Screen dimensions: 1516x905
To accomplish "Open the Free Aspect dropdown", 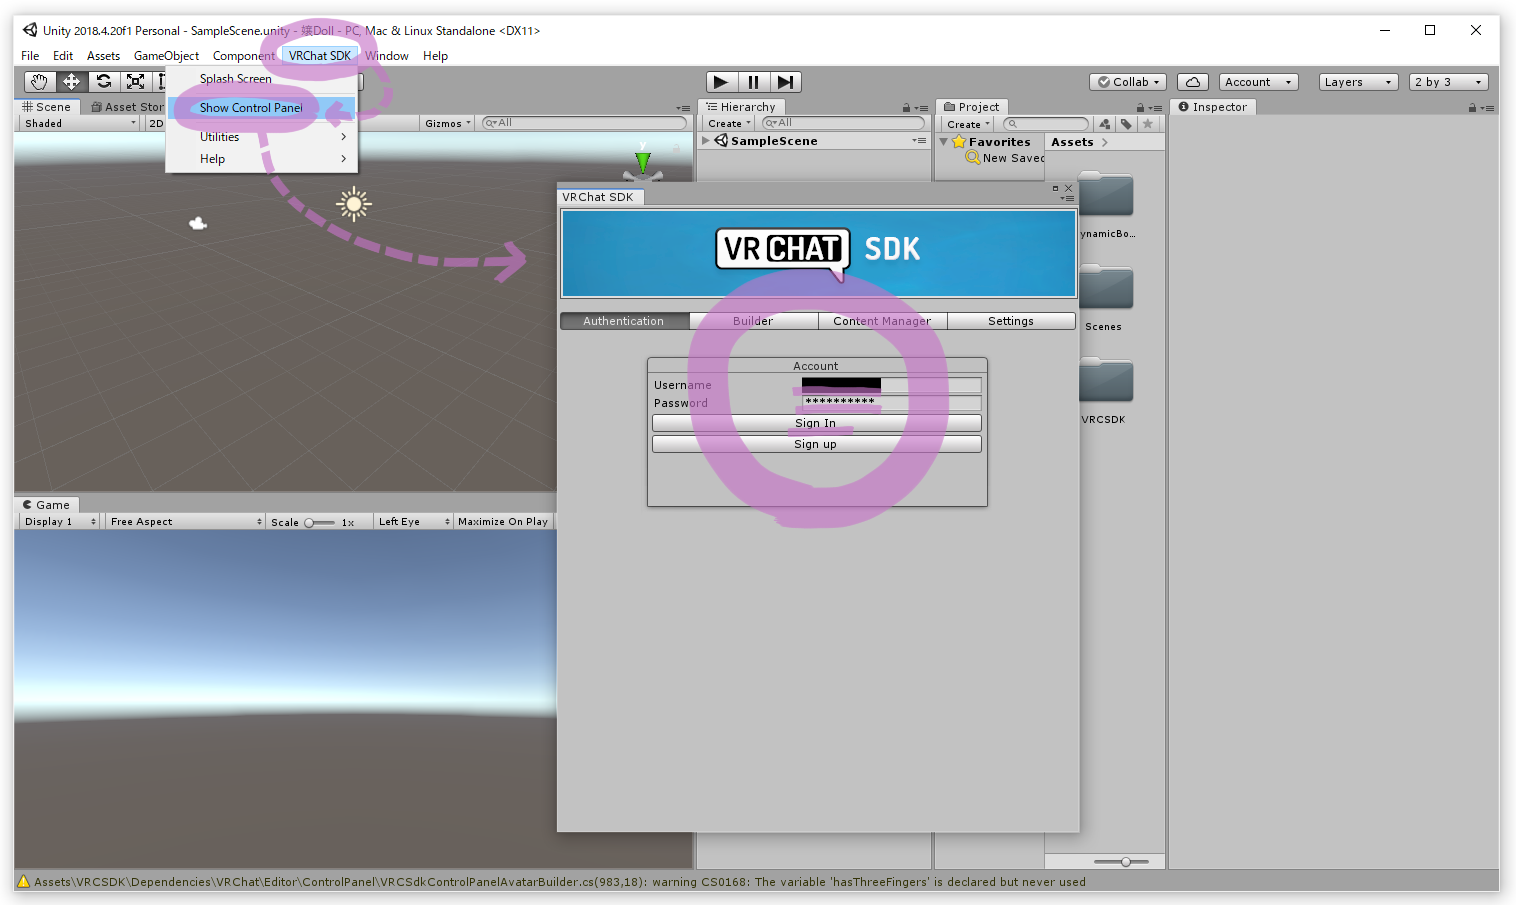I will (x=186, y=522).
